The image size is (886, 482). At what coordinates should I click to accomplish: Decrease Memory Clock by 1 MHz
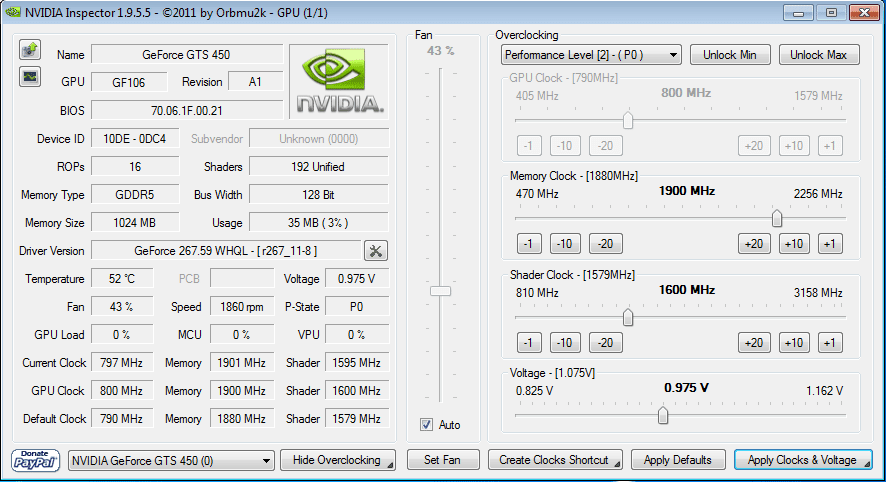click(x=529, y=244)
